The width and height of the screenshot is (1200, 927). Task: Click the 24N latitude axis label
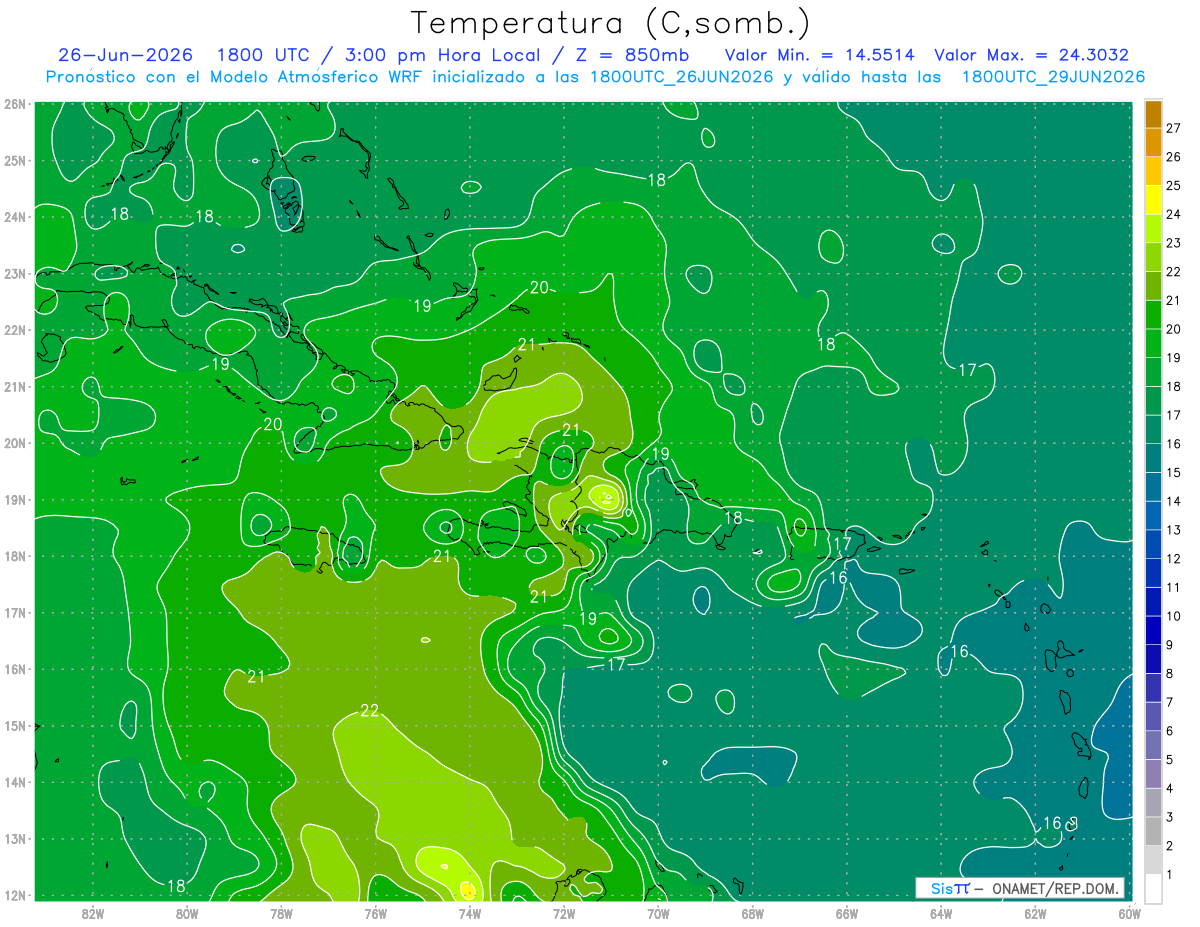click(14, 216)
